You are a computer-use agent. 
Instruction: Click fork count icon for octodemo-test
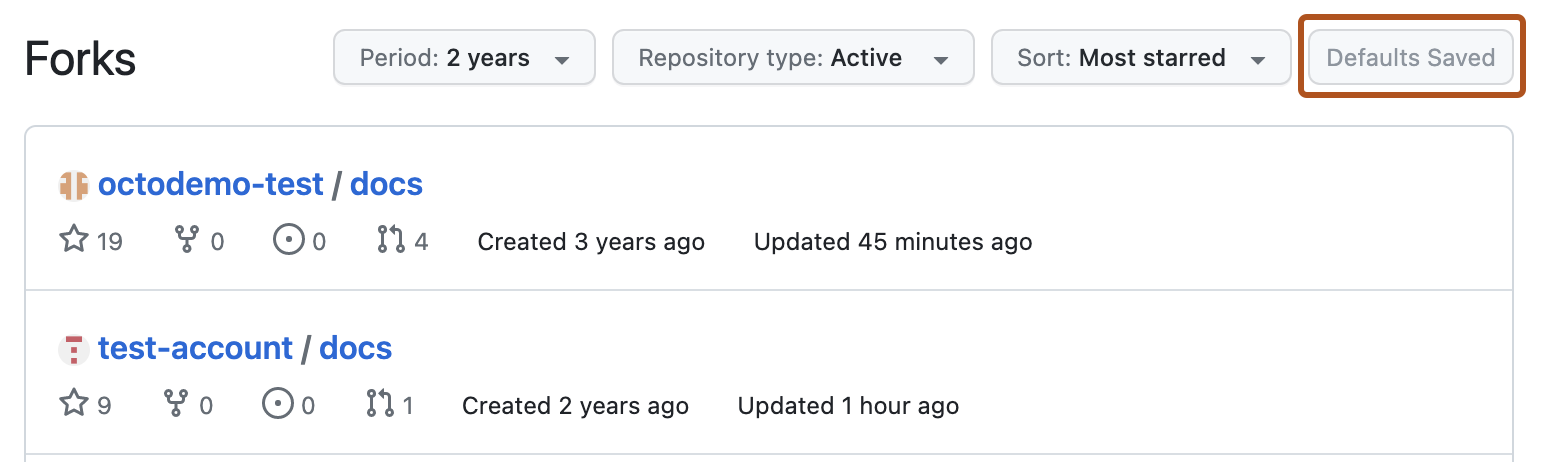click(x=187, y=241)
